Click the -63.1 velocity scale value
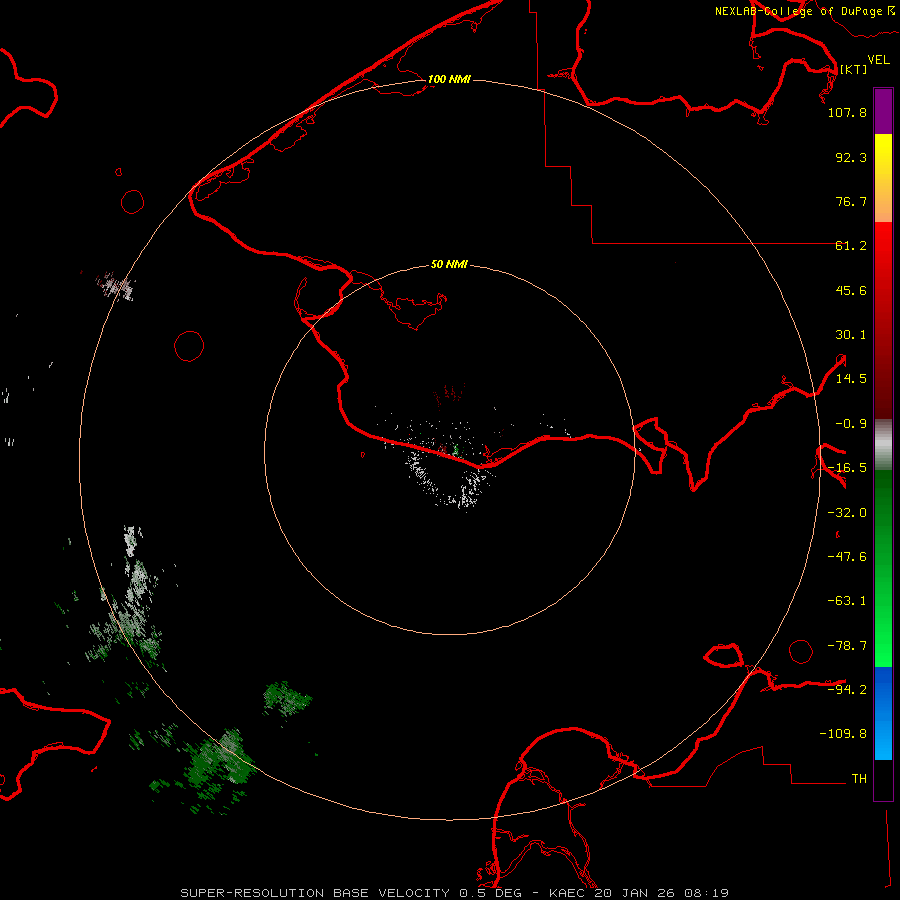The width and height of the screenshot is (900, 900). click(847, 601)
